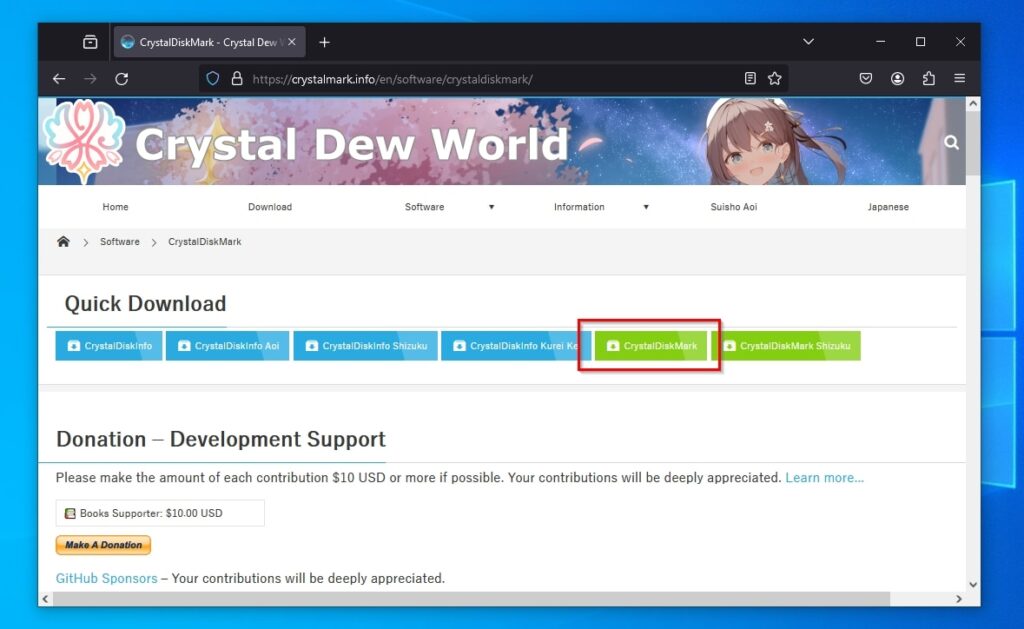Viewport: 1024px width, 629px height.
Task: Open the GitHub Sponsors link
Action: tap(106, 578)
